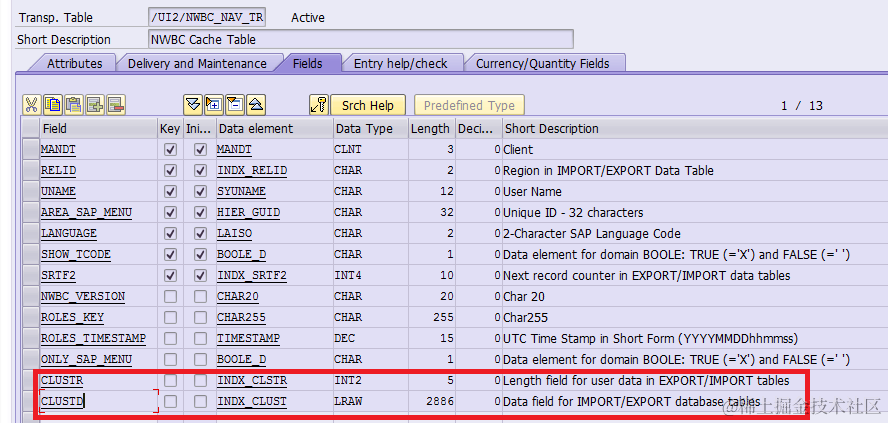Enable the Initial Values checkbox for CLUSTD
The height and width of the screenshot is (423, 888).
pyautogui.click(x=200, y=401)
